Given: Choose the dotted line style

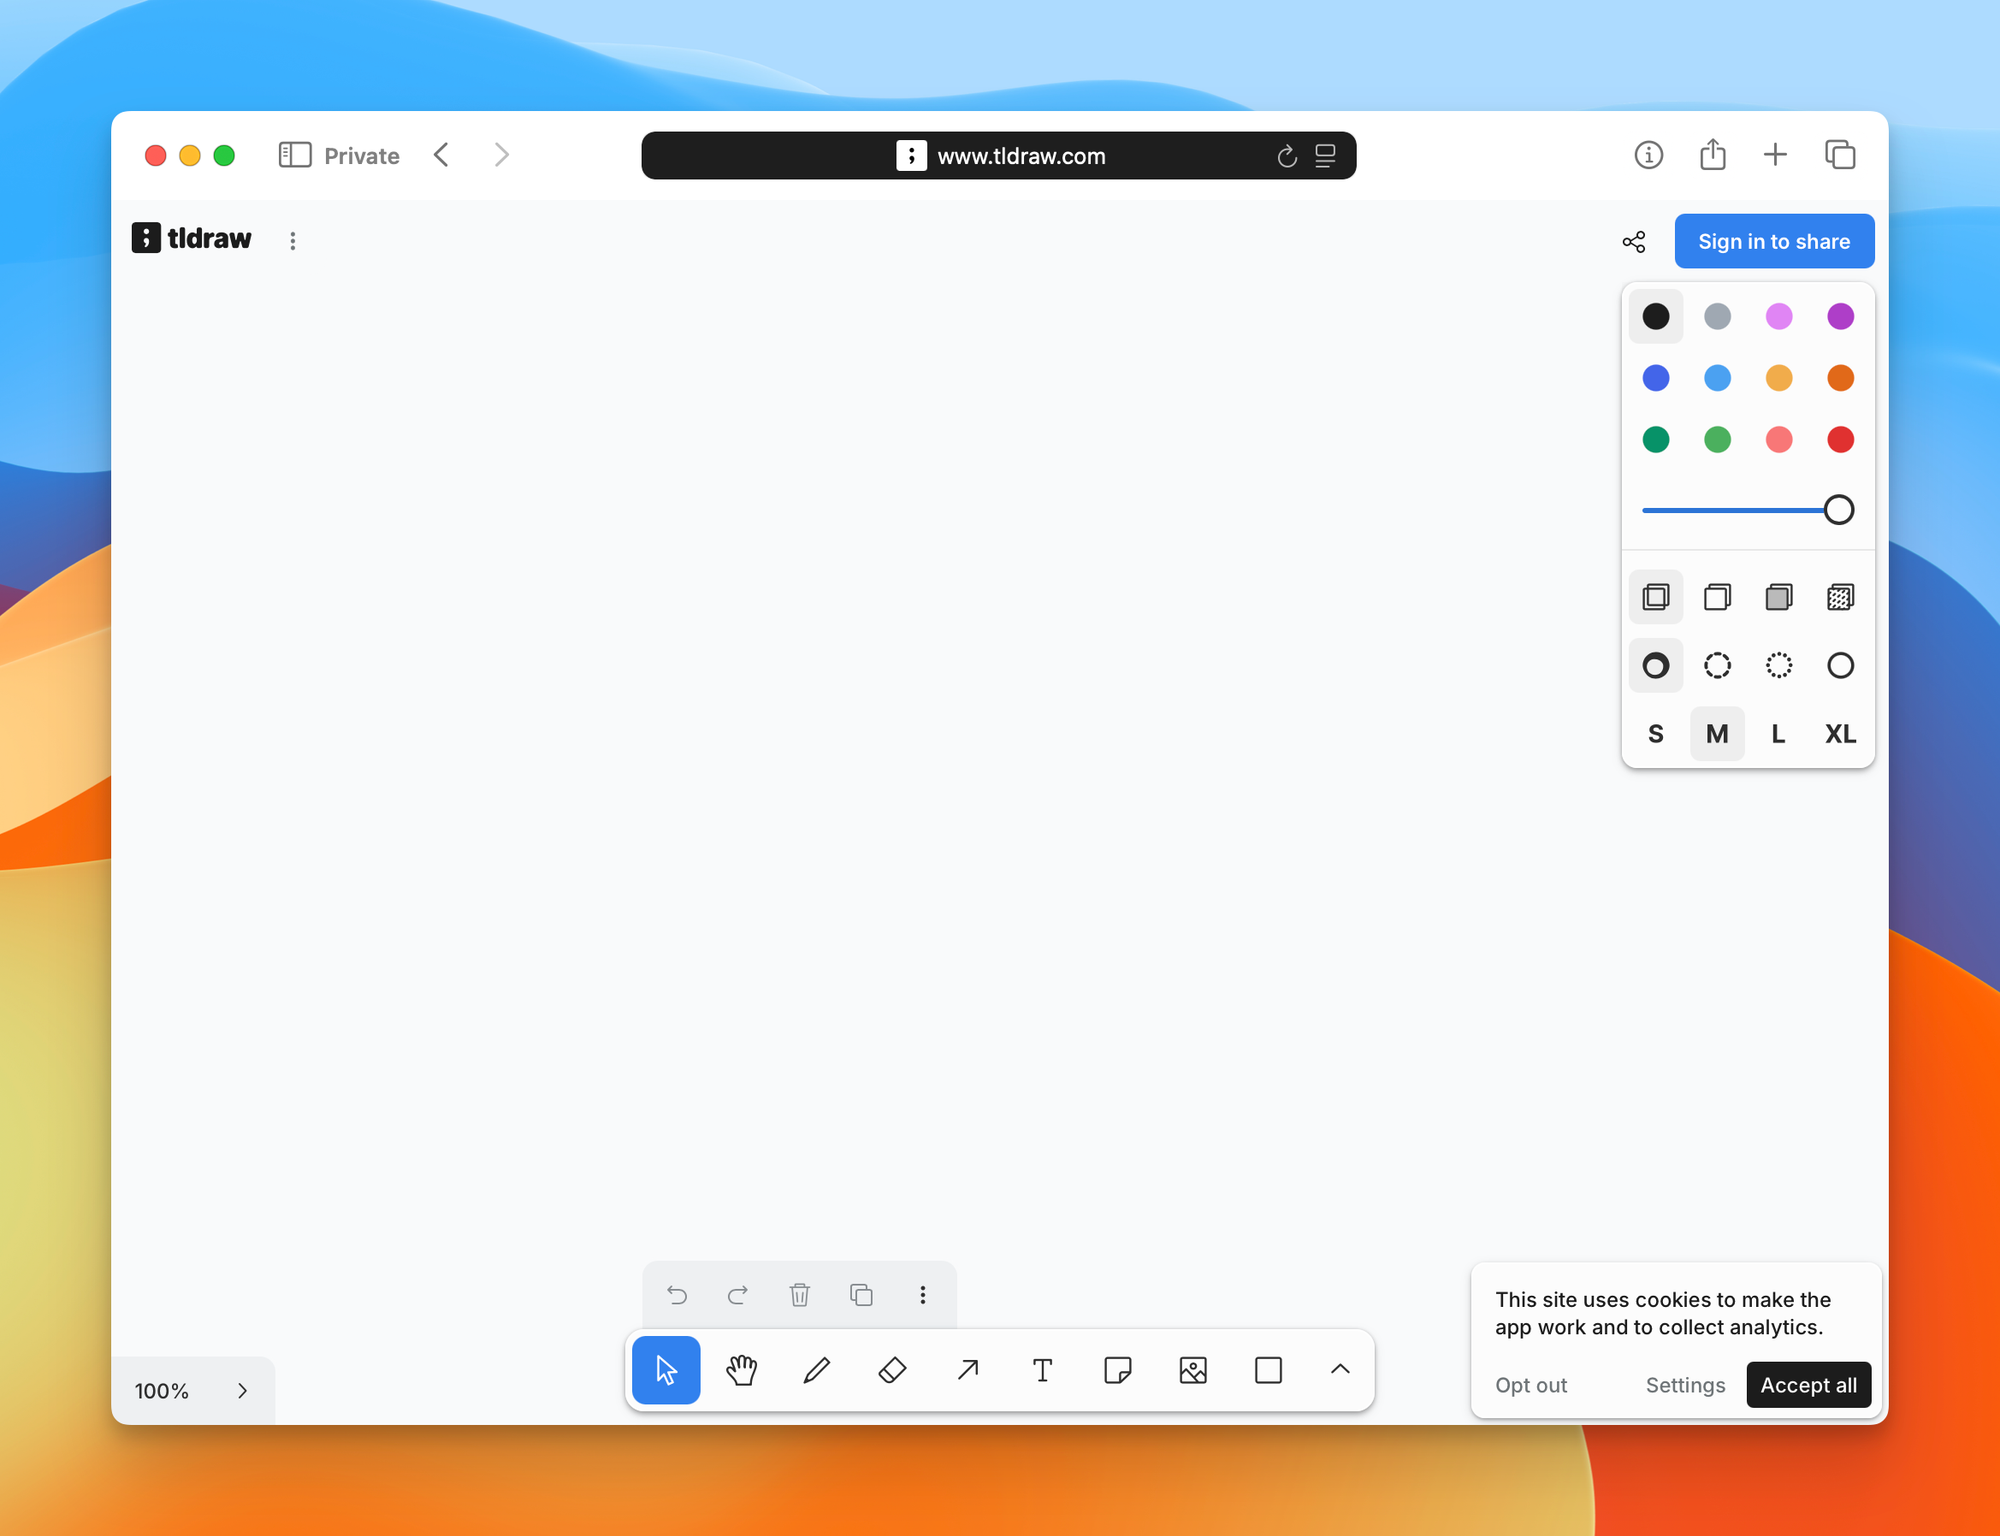Looking at the screenshot, I should tap(1779, 665).
